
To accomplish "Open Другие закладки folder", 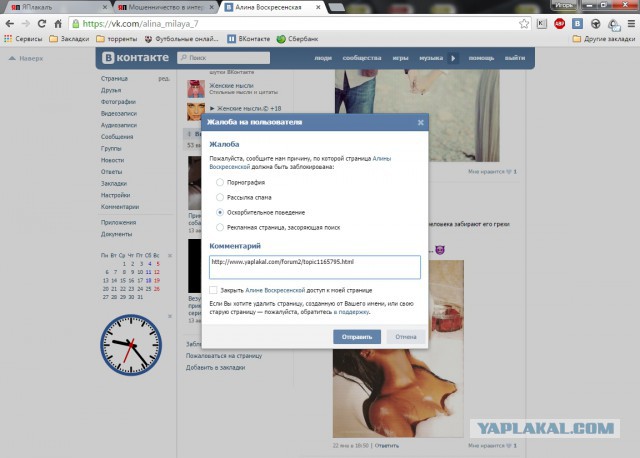I will point(604,39).
